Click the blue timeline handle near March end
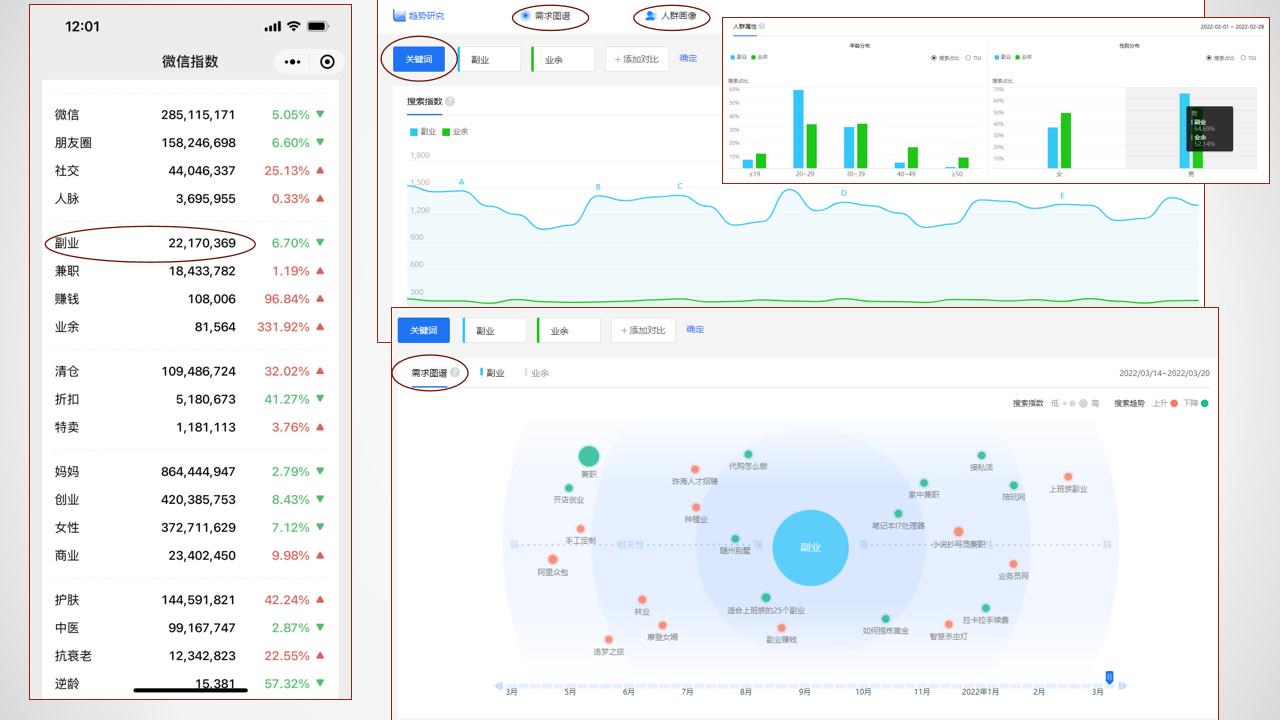Image resolution: width=1280 pixels, height=720 pixels. coord(1109,677)
